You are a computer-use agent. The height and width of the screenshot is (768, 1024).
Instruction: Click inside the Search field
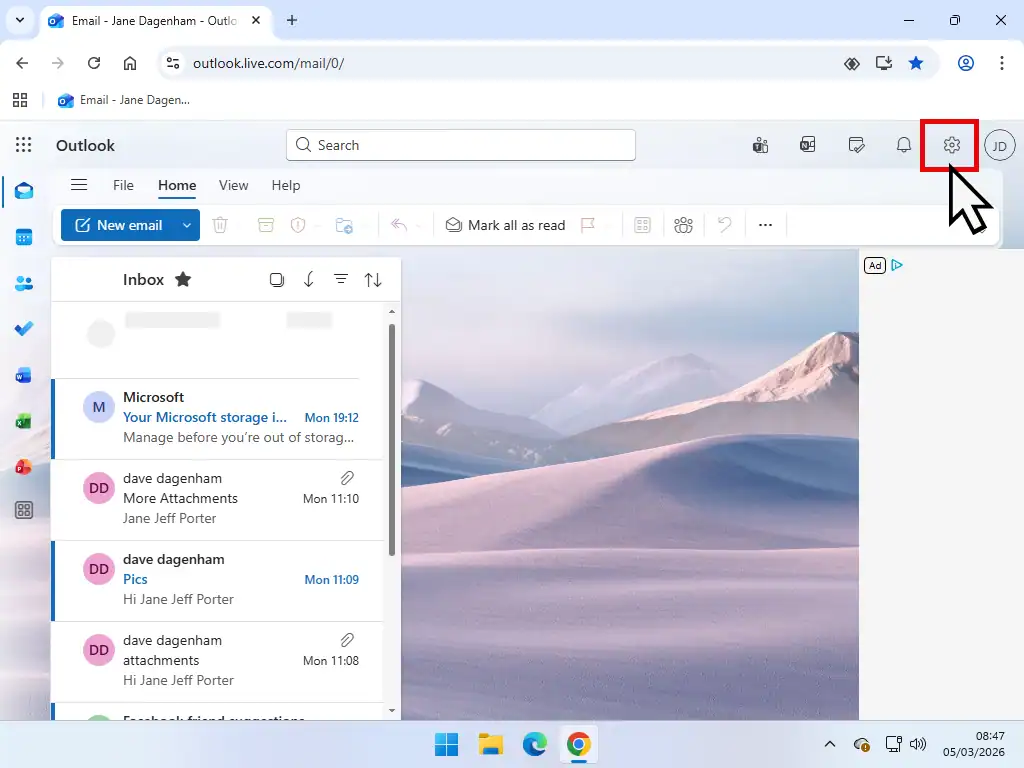[x=460, y=145]
